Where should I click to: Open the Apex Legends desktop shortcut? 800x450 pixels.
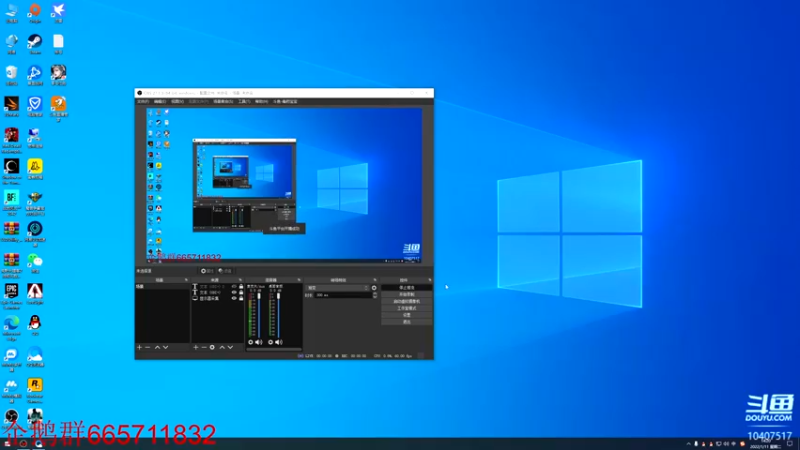coord(35,294)
